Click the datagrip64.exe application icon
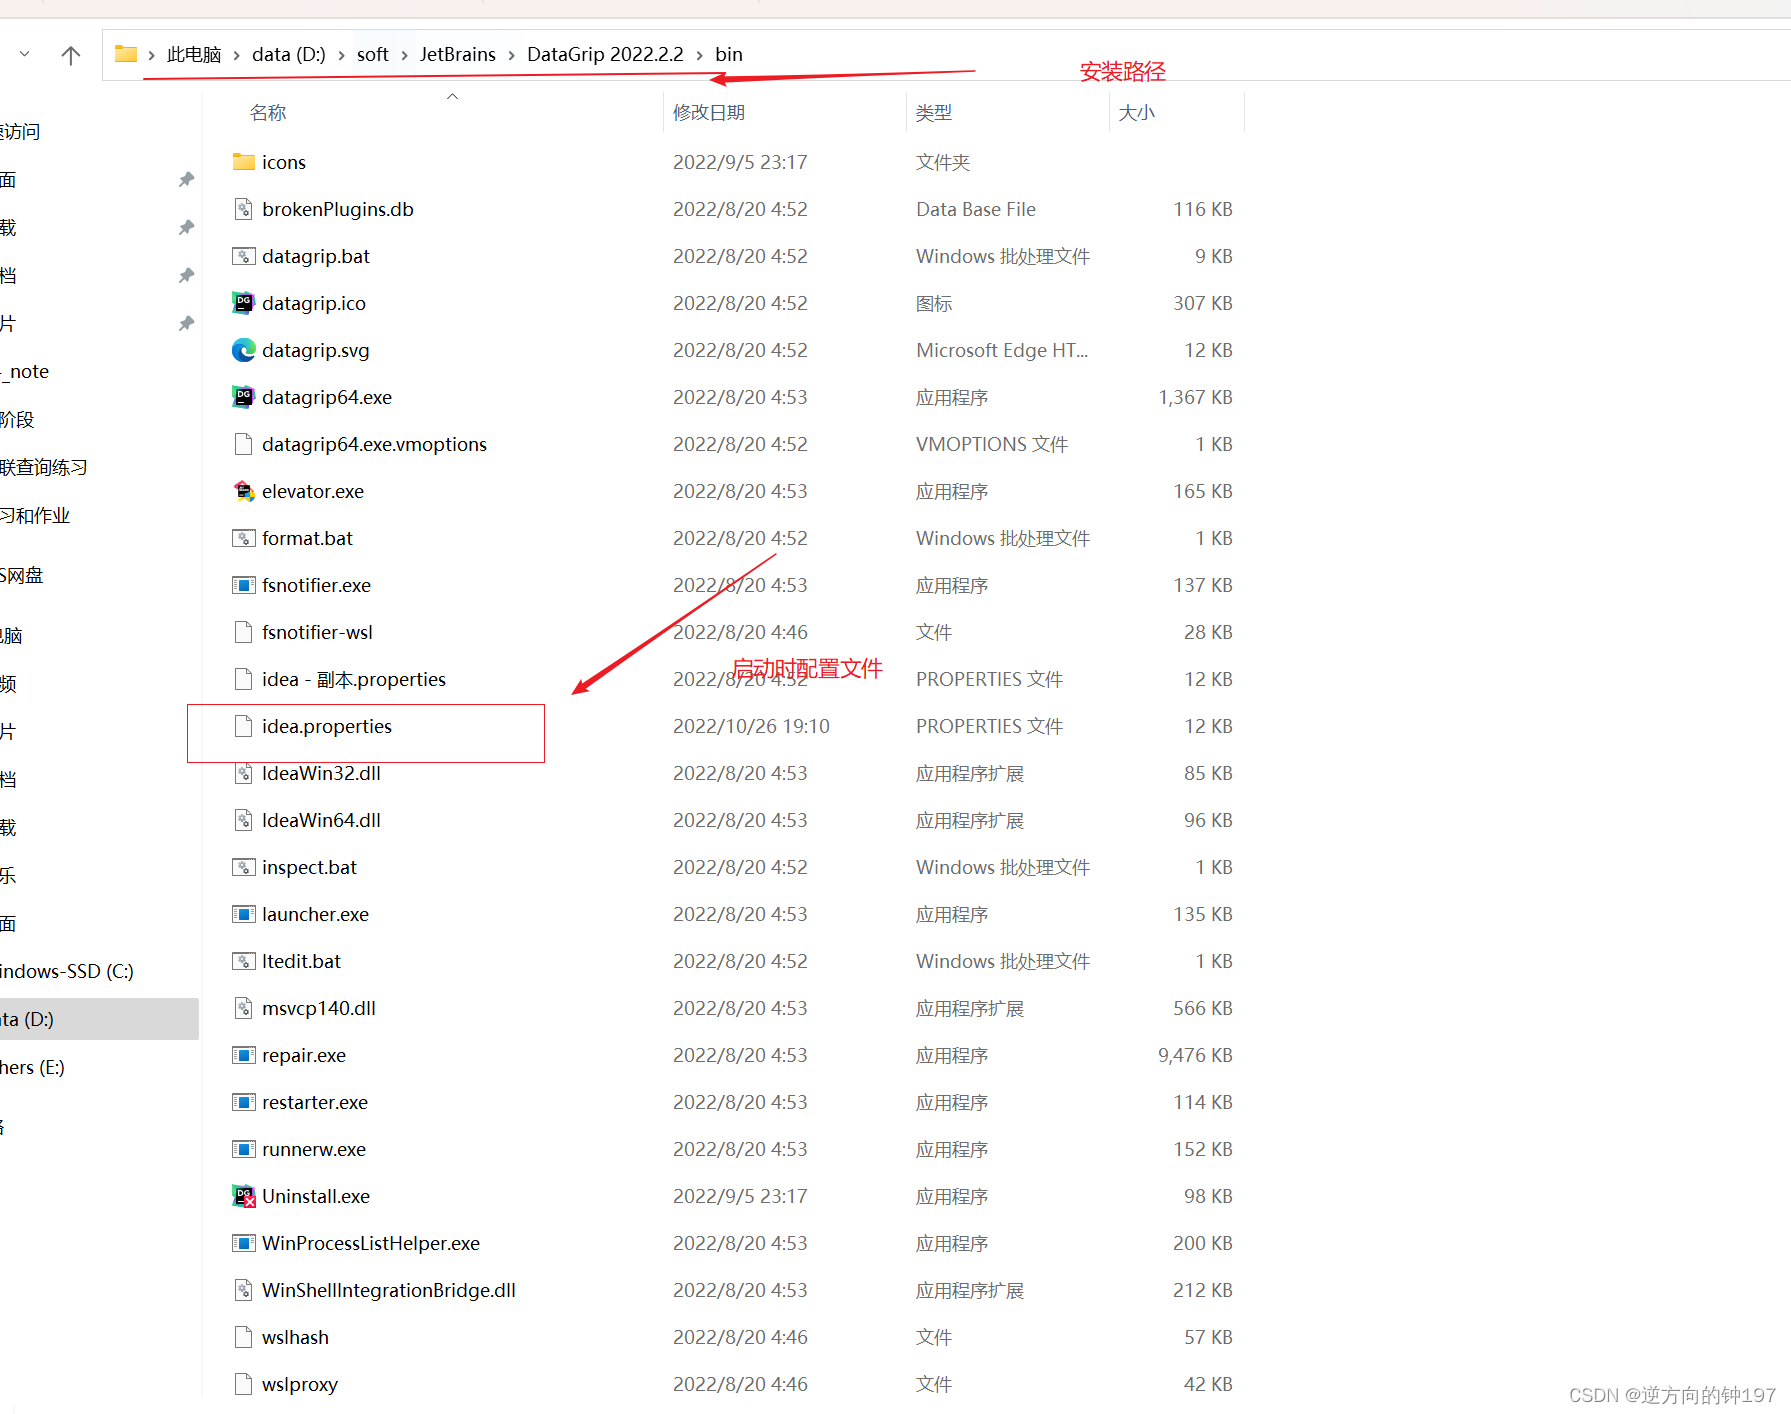This screenshot has width=1791, height=1414. pos(243,397)
